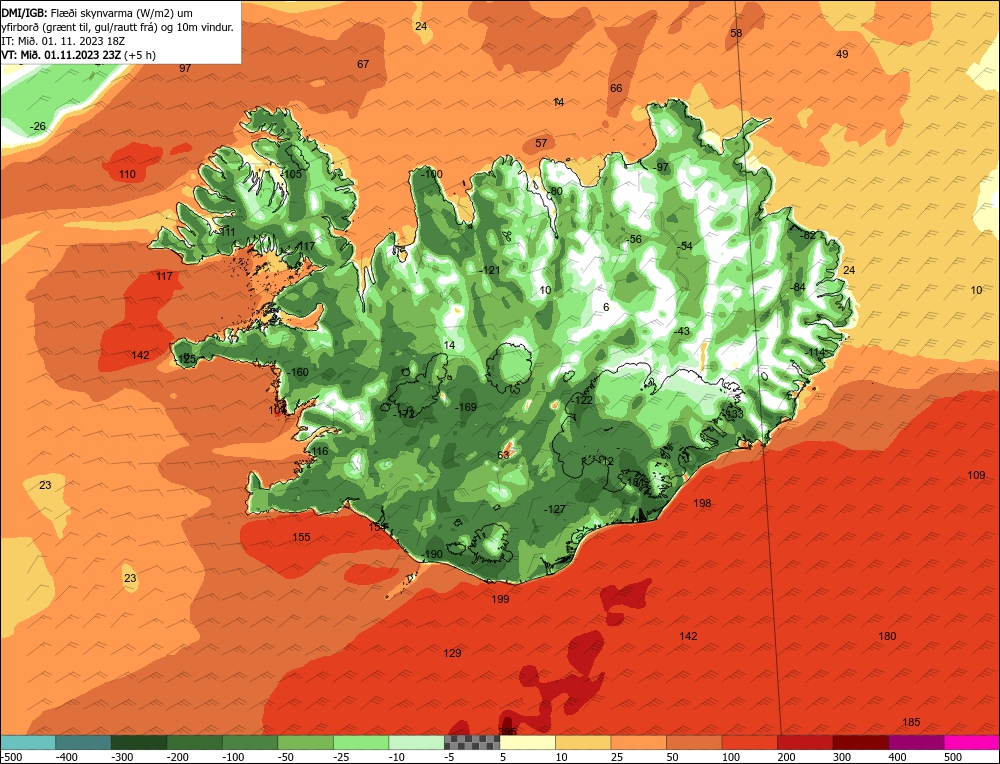Screen dimensions: 1000x764
Task: Click the '-114' value in southeast fjords
Action: [814, 353]
